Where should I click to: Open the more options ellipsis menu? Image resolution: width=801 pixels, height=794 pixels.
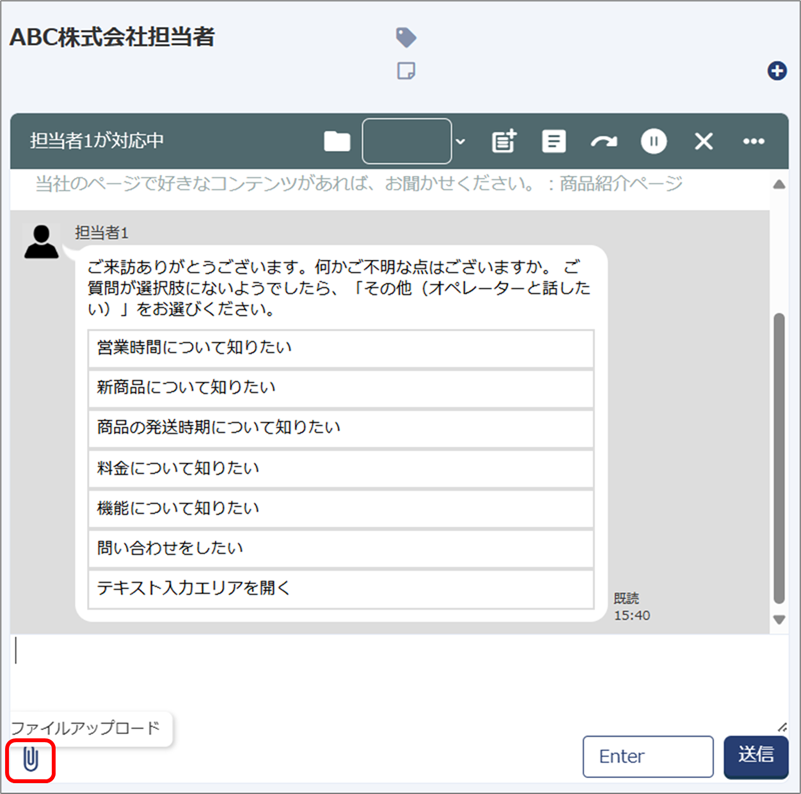[x=753, y=142]
